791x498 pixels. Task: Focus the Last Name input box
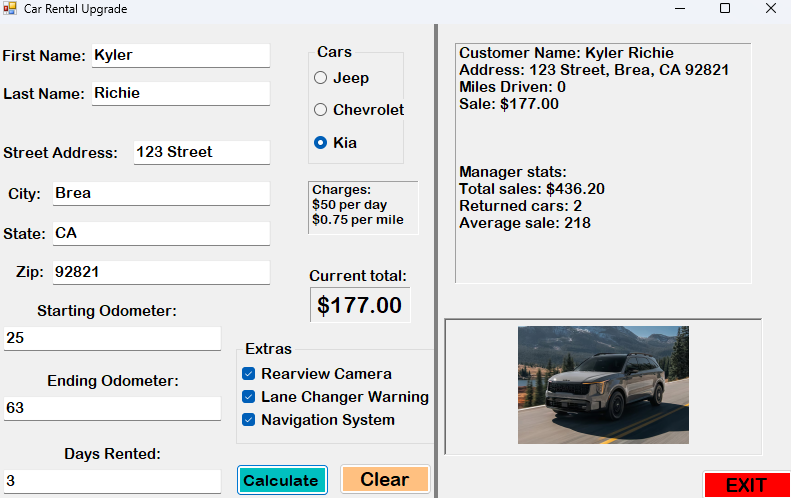pyautogui.click(x=180, y=94)
